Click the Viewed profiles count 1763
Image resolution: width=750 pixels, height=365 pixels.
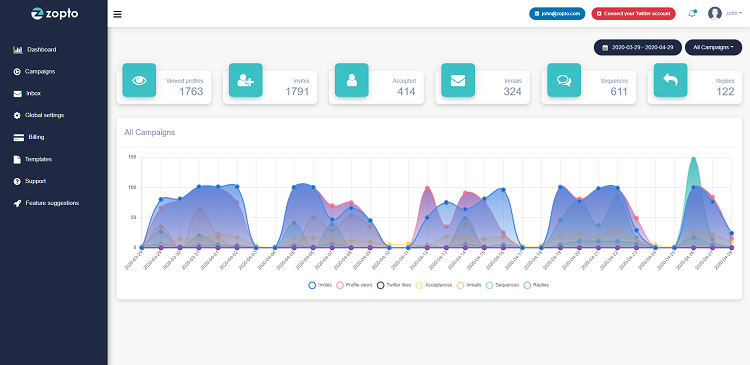(191, 92)
